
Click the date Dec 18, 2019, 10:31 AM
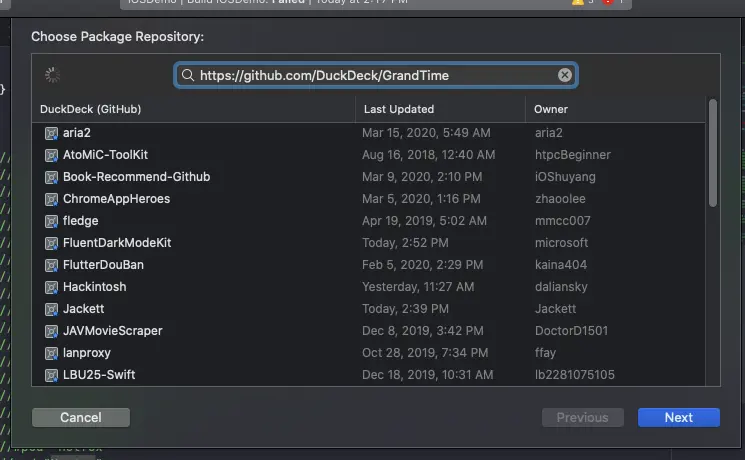428,375
